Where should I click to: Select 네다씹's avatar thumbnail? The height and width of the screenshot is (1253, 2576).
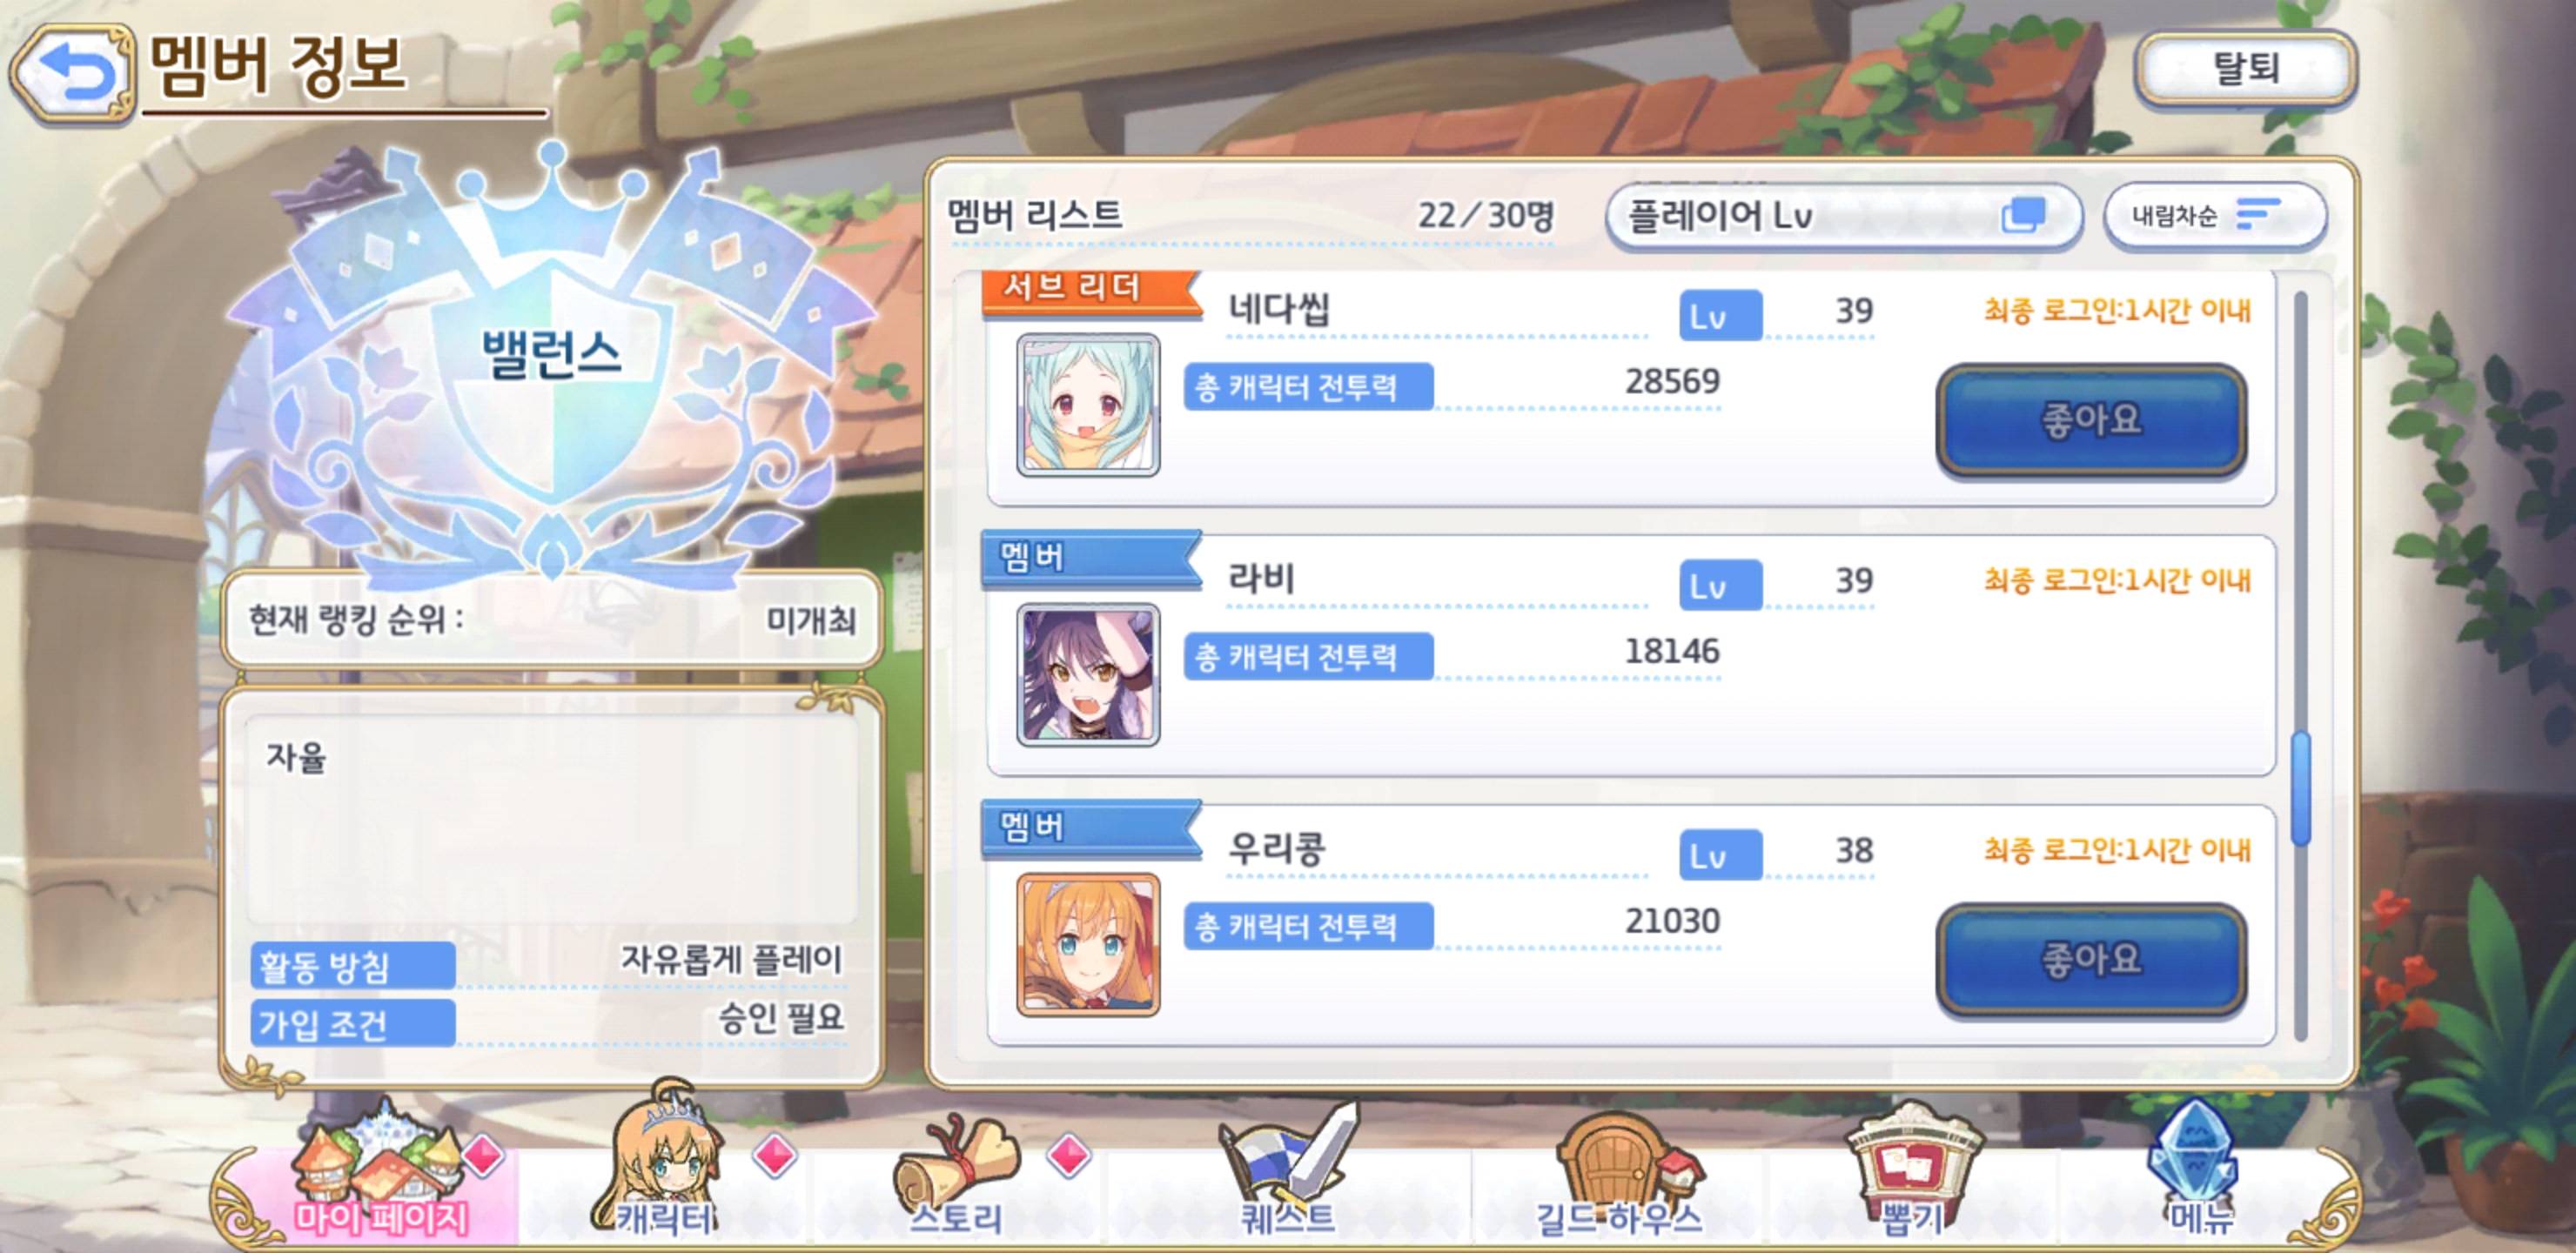(x=1088, y=404)
